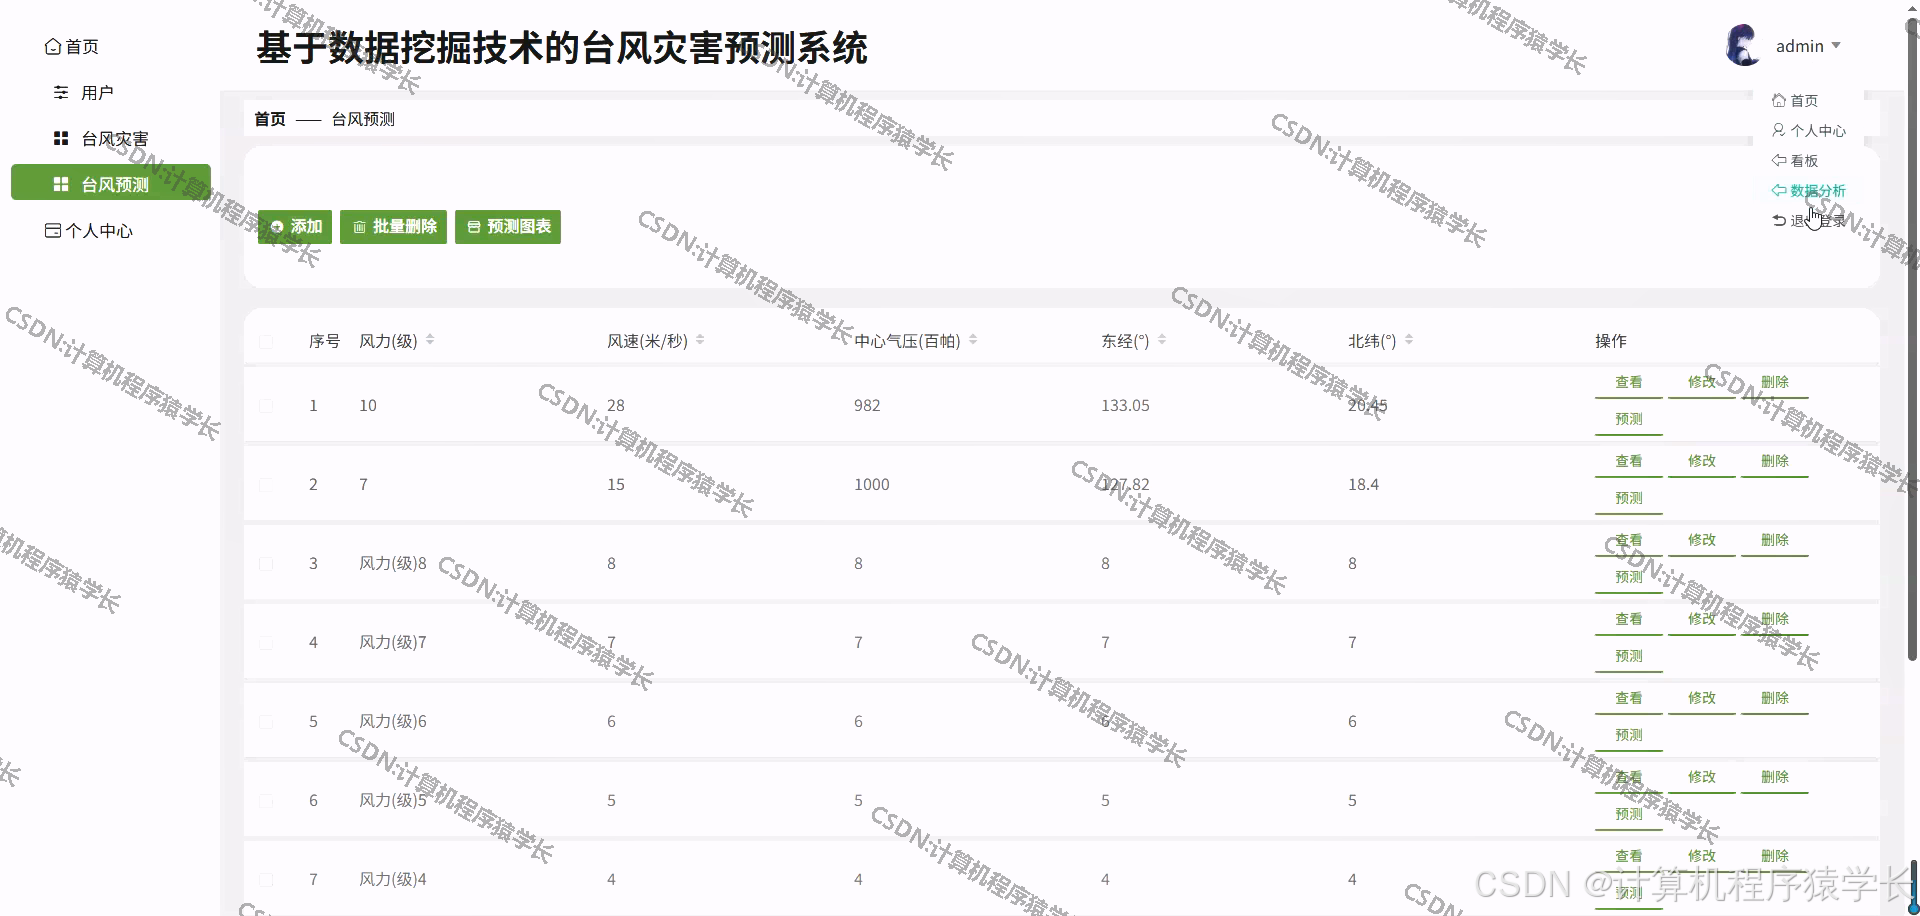Click the home icon beside 首页 in sidebar
The image size is (1920, 916).
[x=53, y=47]
